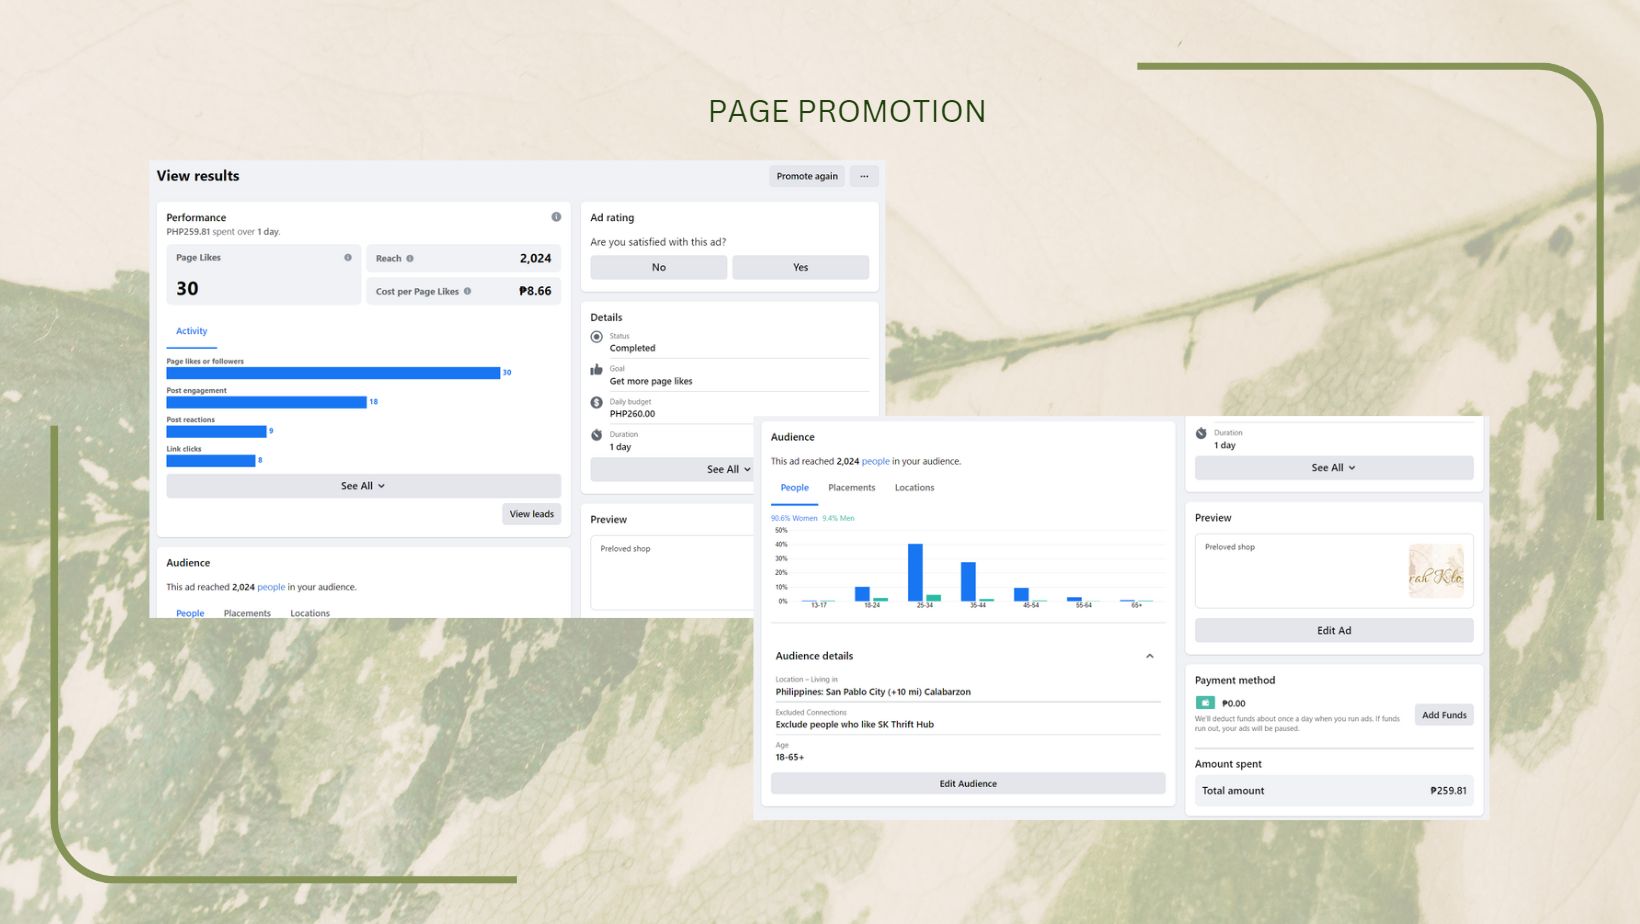Viewport: 1640px width, 924px height.
Task: Click "PHP259.81 spent over 1 day." text
Action: click(223, 232)
